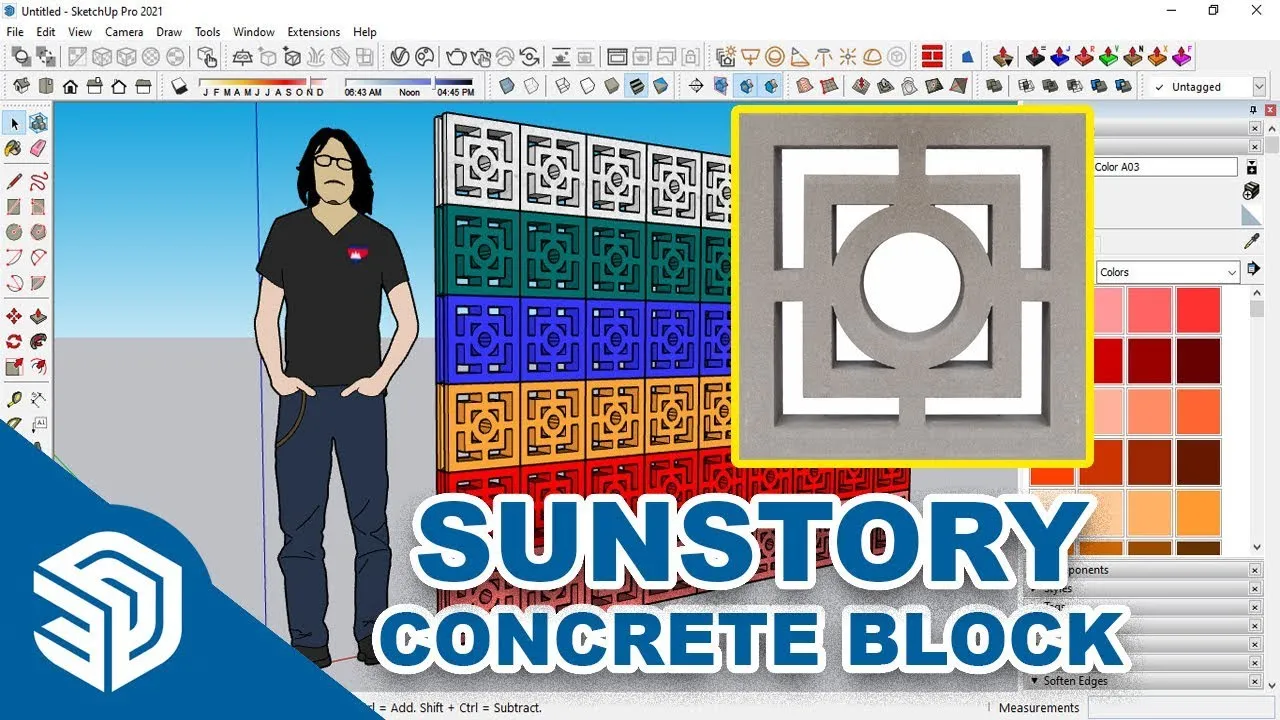The height and width of the screenshot is (720, 1280).
Task: Enable Wireframe face style
Action: pos(564,86)
